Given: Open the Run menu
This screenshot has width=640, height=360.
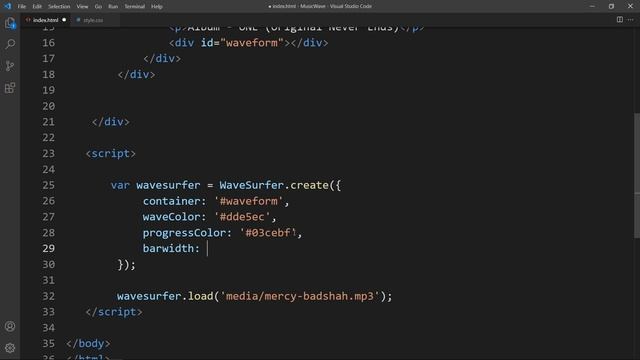Looking at the screenshot, I should 113,7.
